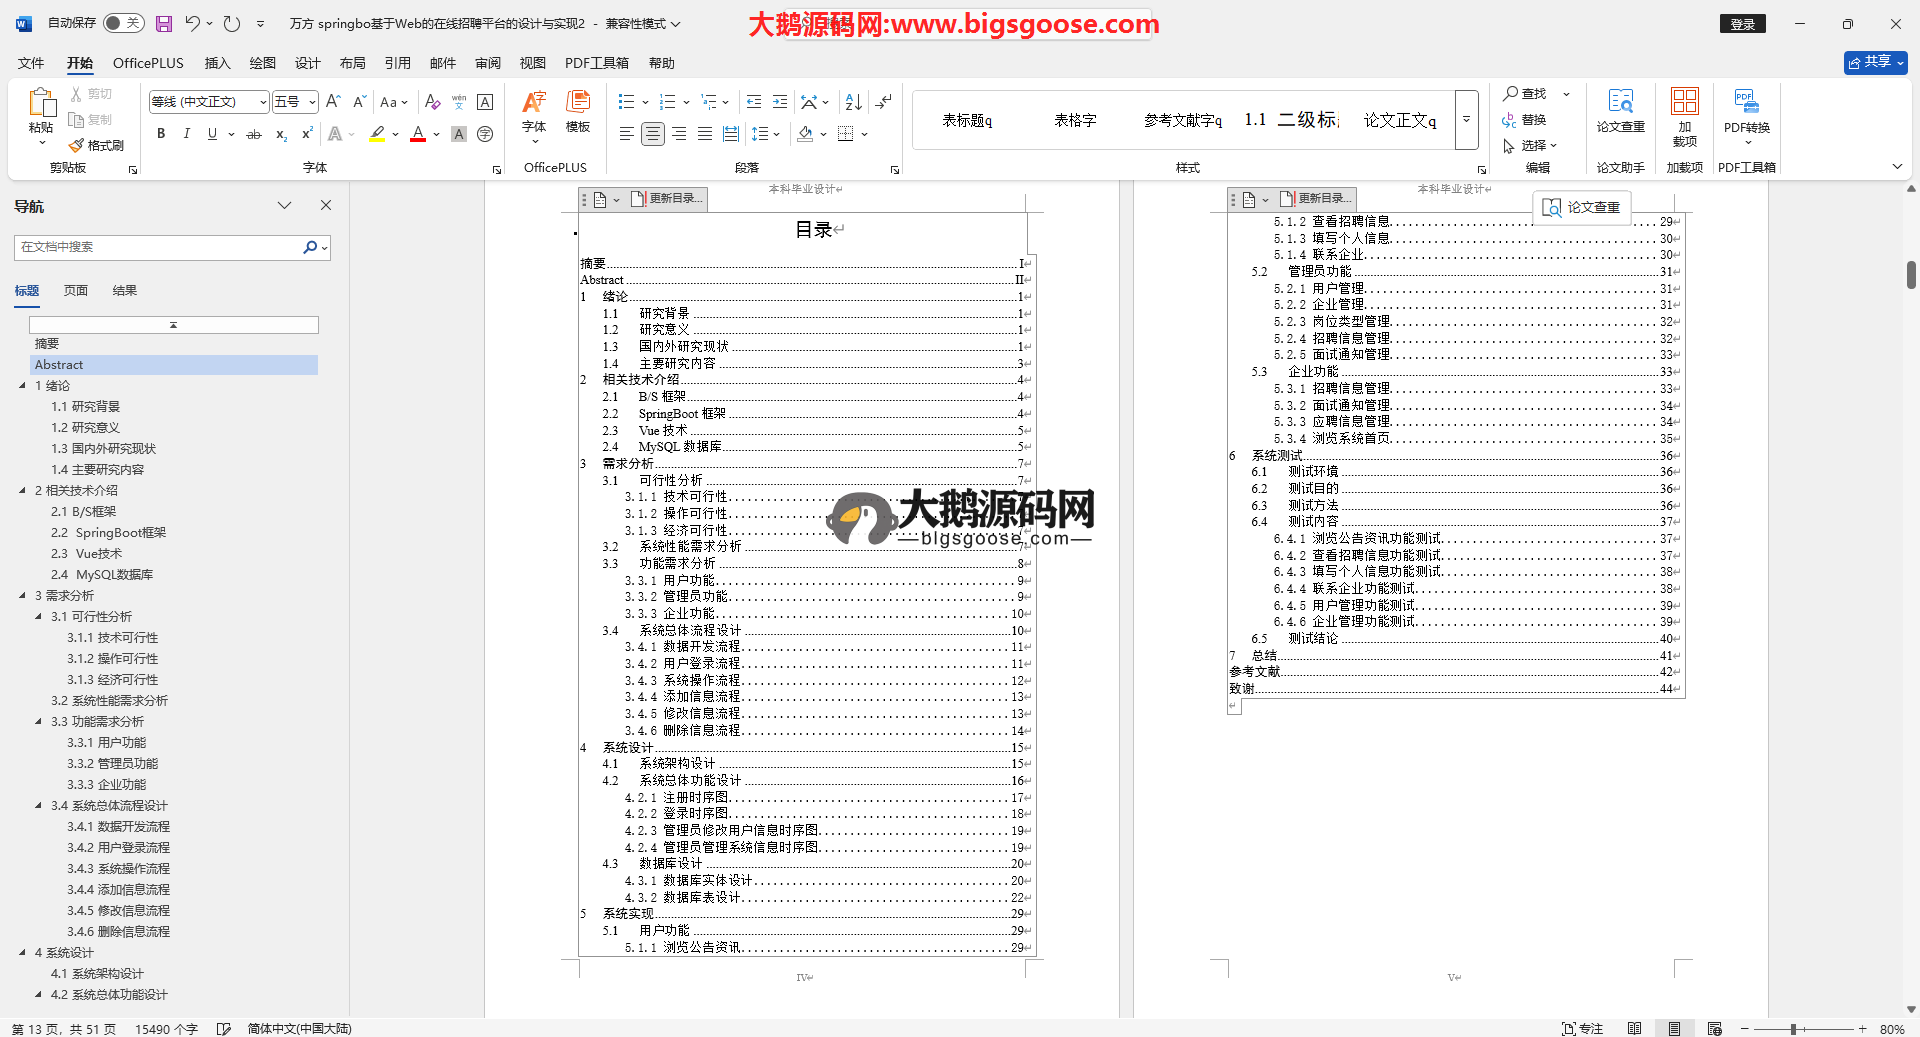Toggle the 自动保存 autosave switch
Image resolution: width=1920 pixels, height=1037 pixels.
pyautogui.click(x=124, y=23)
